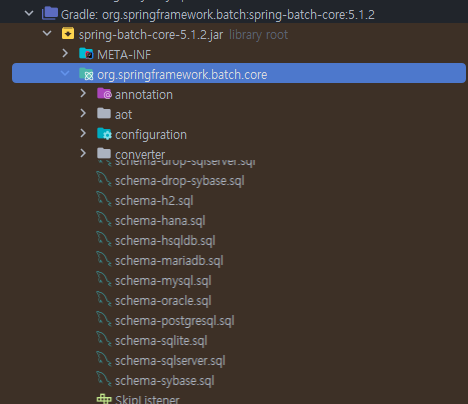The image size is (468, 404).
Task: Click the SQL icon of schema-sqlite.sql
Action: [104, 339]
